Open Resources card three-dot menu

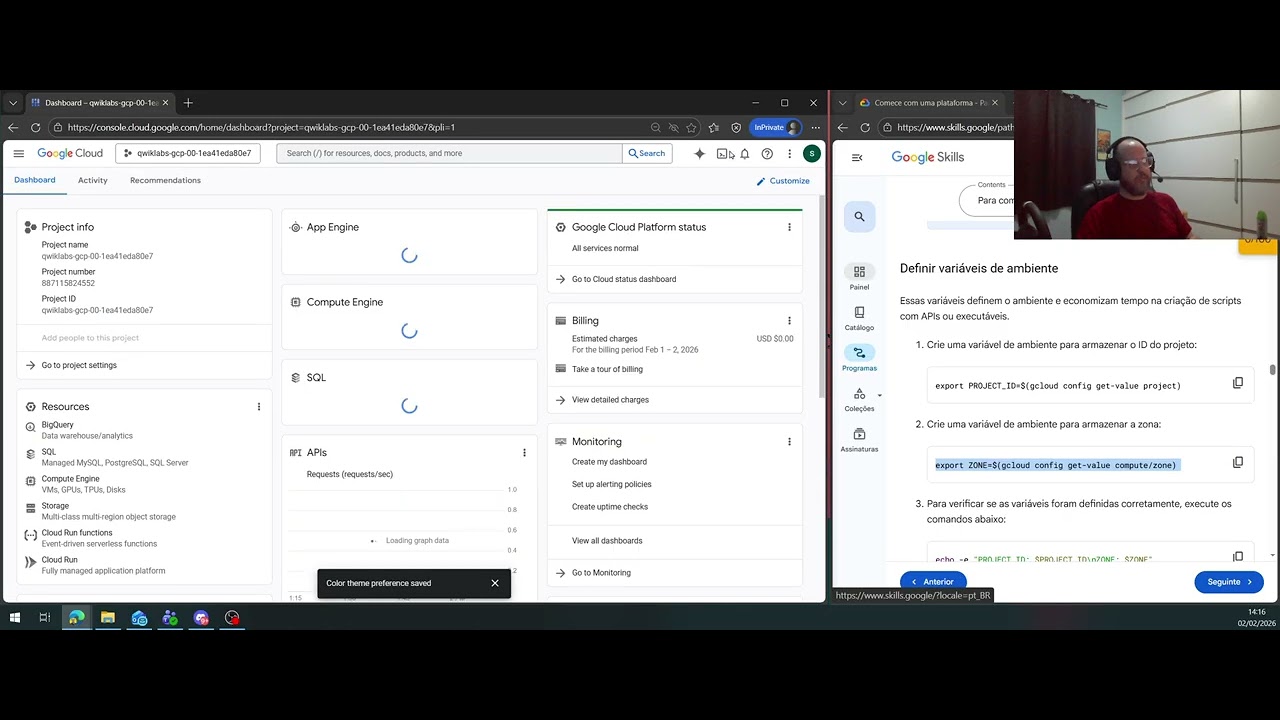[x=259, y=407]
